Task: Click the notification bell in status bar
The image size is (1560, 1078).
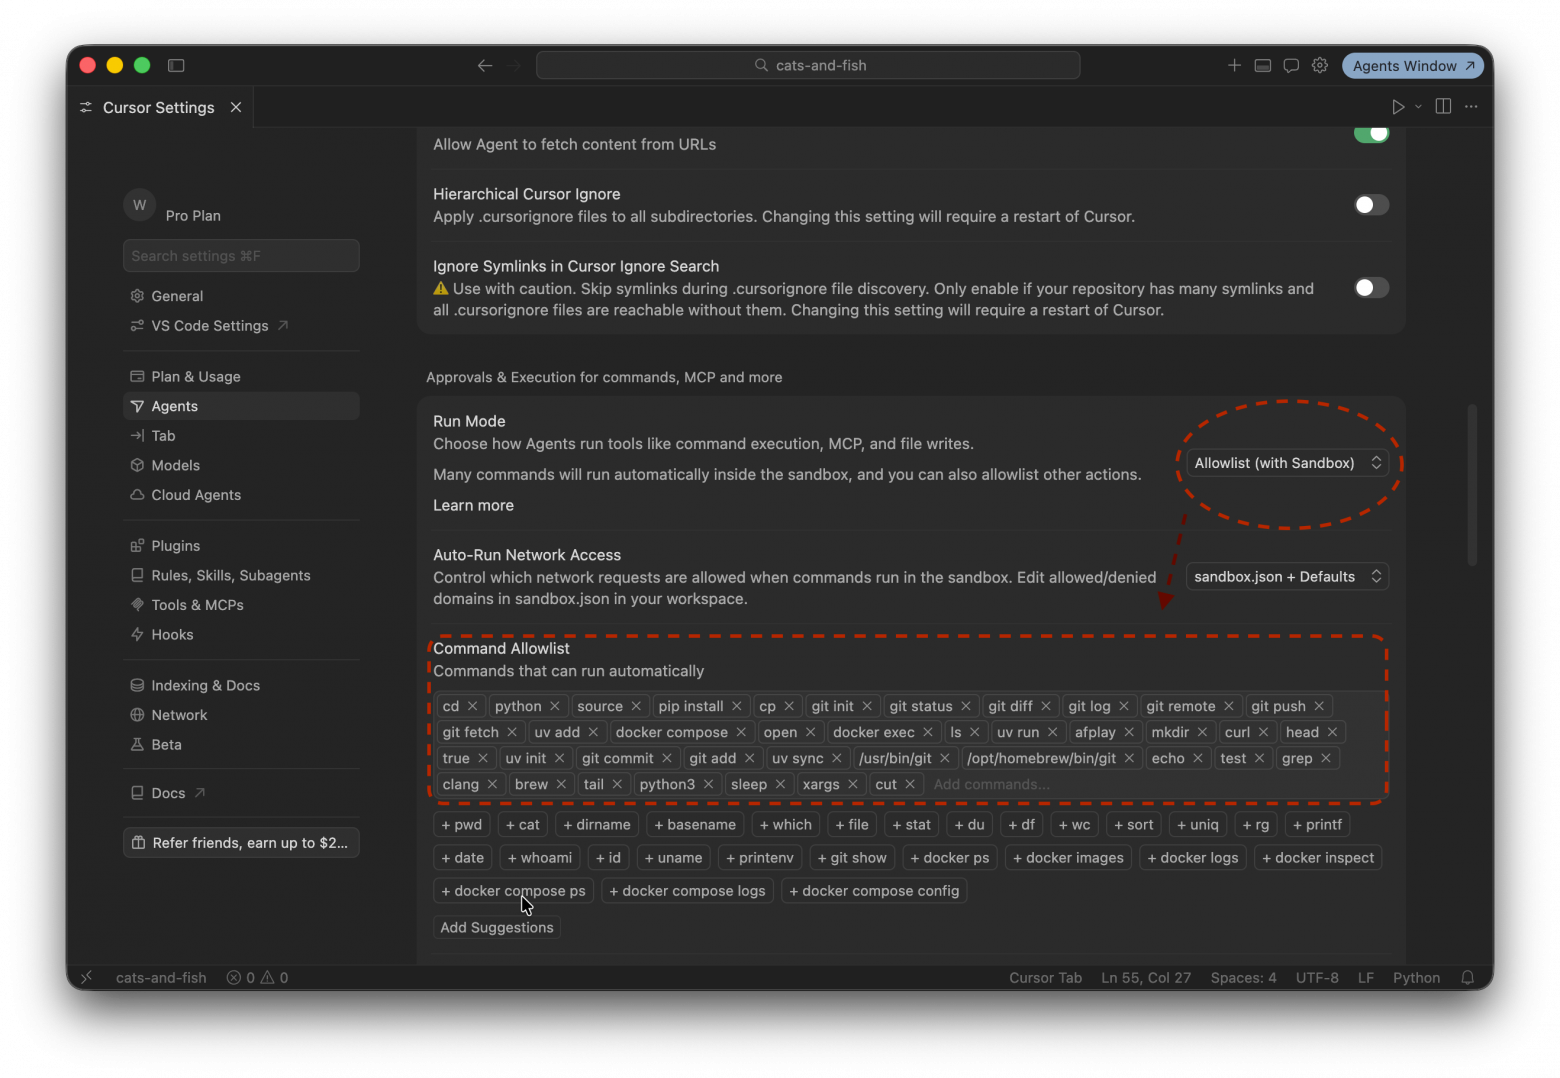Action: (x=1468, y=978)
